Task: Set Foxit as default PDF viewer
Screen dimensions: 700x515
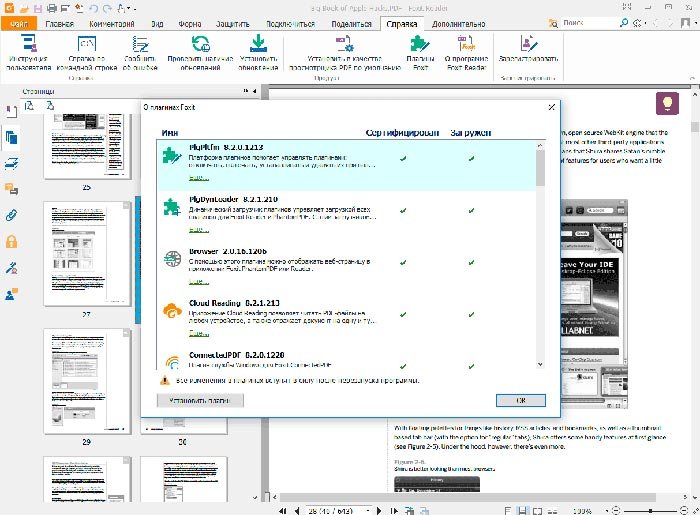Action: 345,53
